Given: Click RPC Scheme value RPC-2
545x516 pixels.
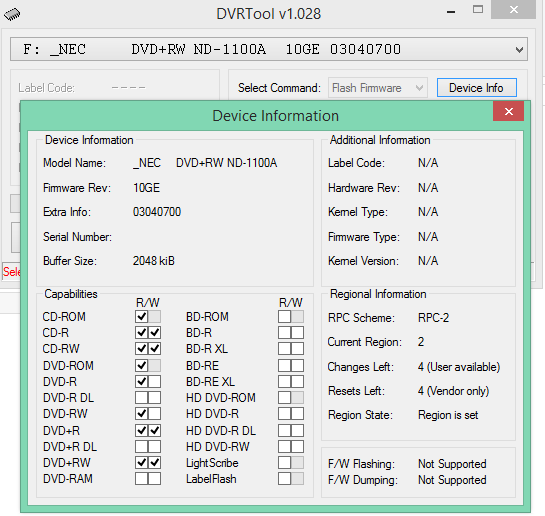Looking at the screenshot, I should (x=433, y=318).
